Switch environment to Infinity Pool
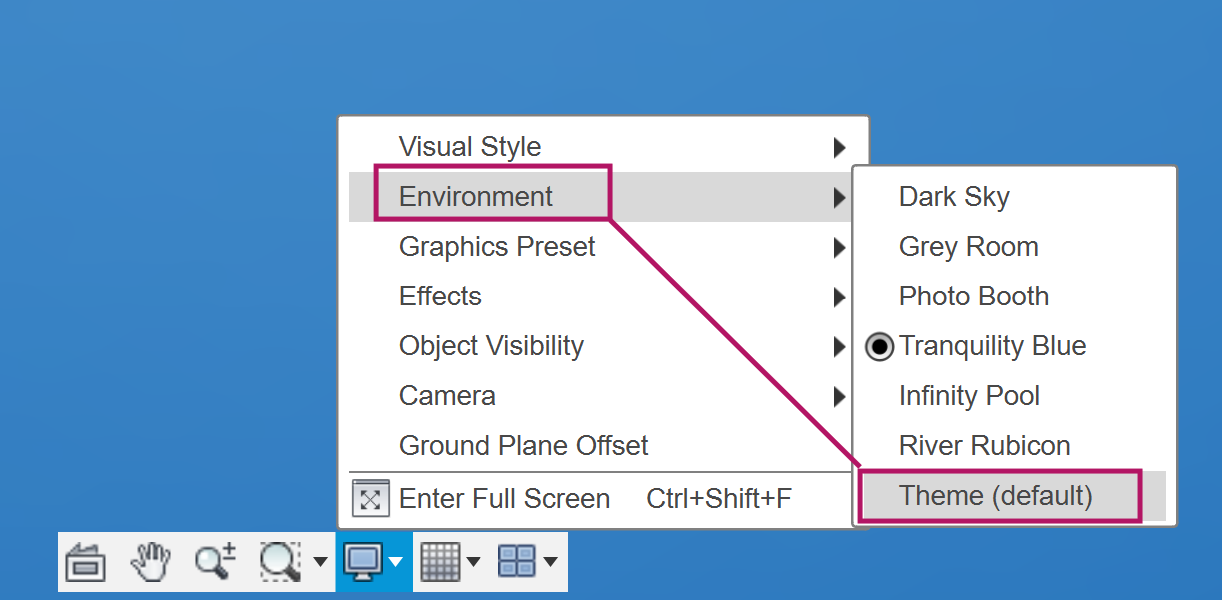This screenshot has width=1222, height=600. (x=969, y=396)
